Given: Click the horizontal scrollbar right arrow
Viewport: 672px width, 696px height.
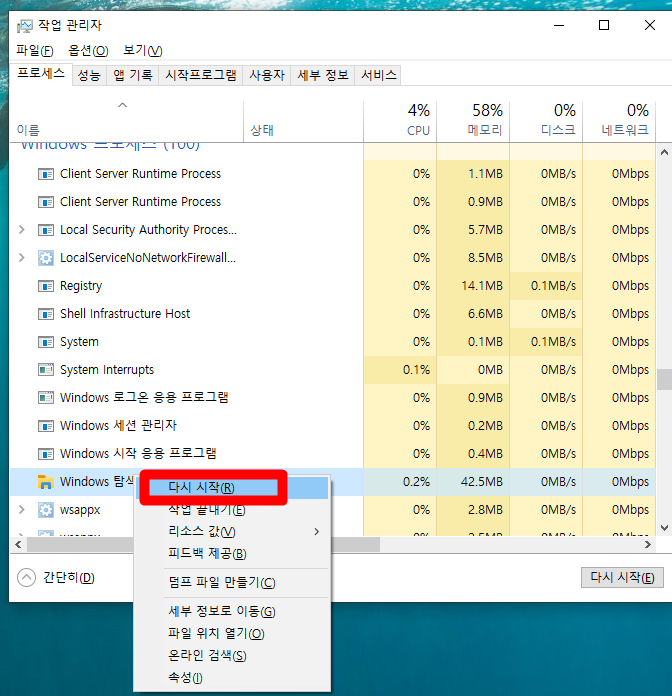Looking at the screenshot, I should point(648,544).
